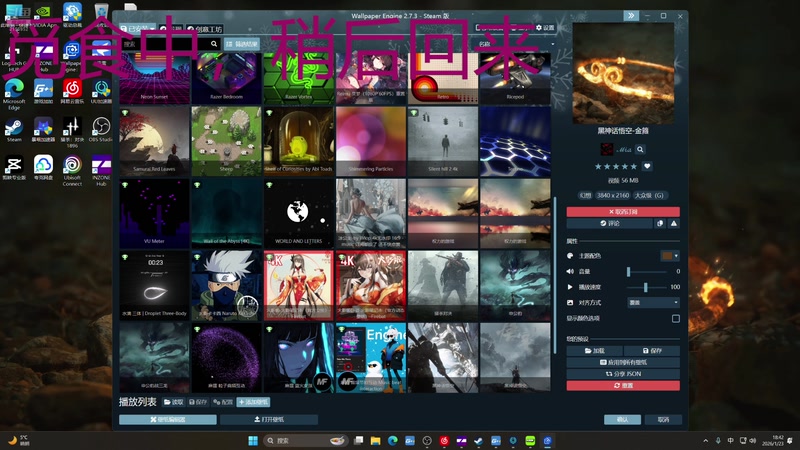Select the Installed tab (已安装)

pyautogui.click(x=138, y=29)
